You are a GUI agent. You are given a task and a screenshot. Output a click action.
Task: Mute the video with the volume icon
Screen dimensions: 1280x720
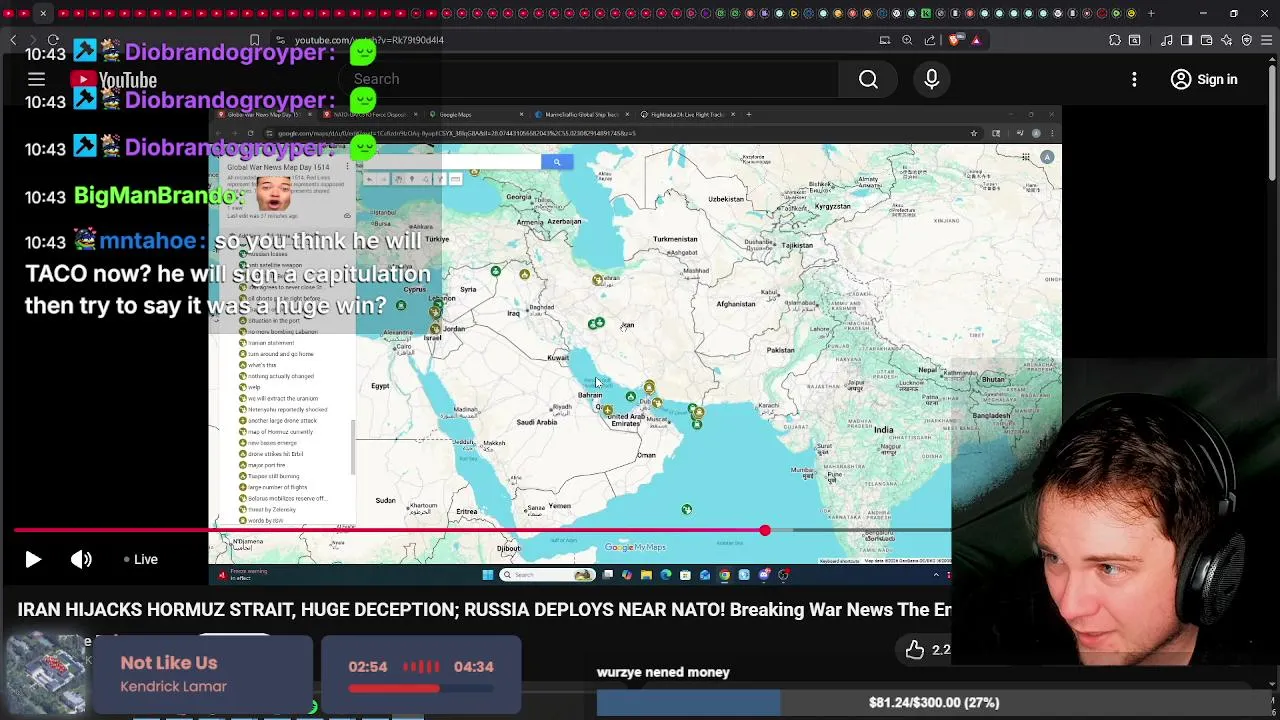81,560
